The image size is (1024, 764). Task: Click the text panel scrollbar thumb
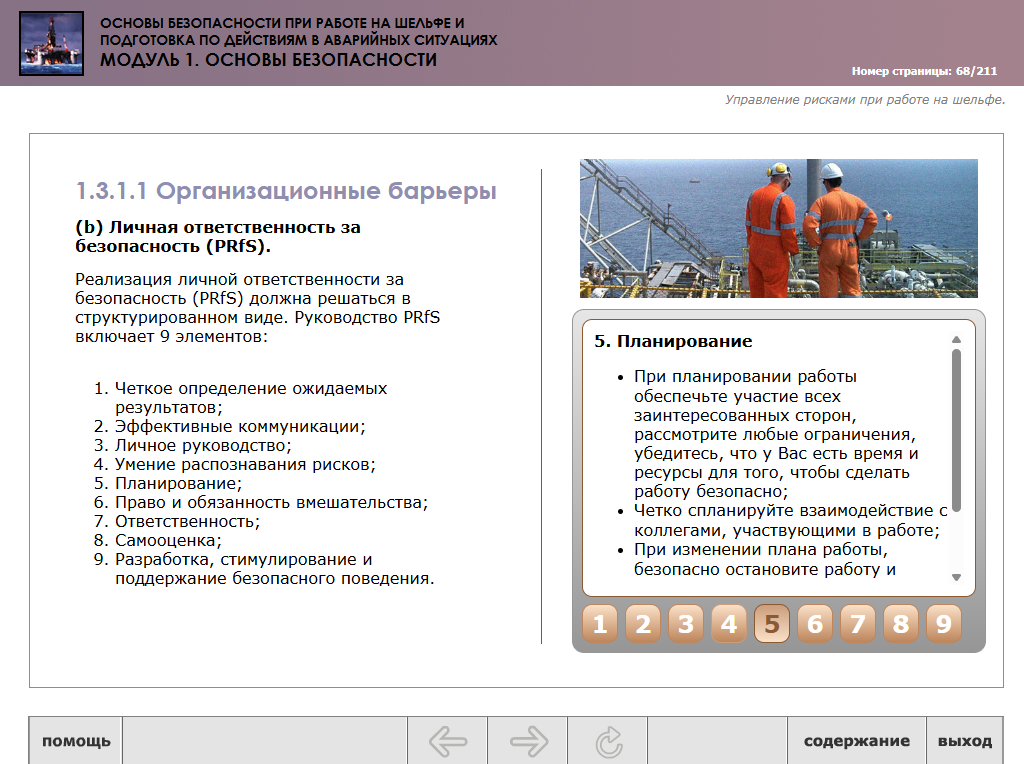pos(956,430)
